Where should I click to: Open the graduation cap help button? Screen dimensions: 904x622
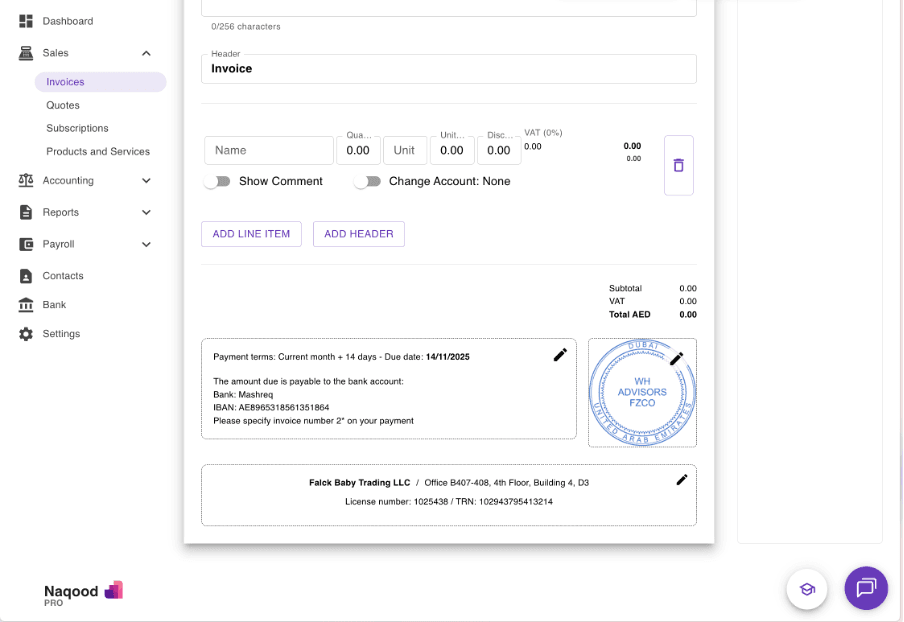807,589
